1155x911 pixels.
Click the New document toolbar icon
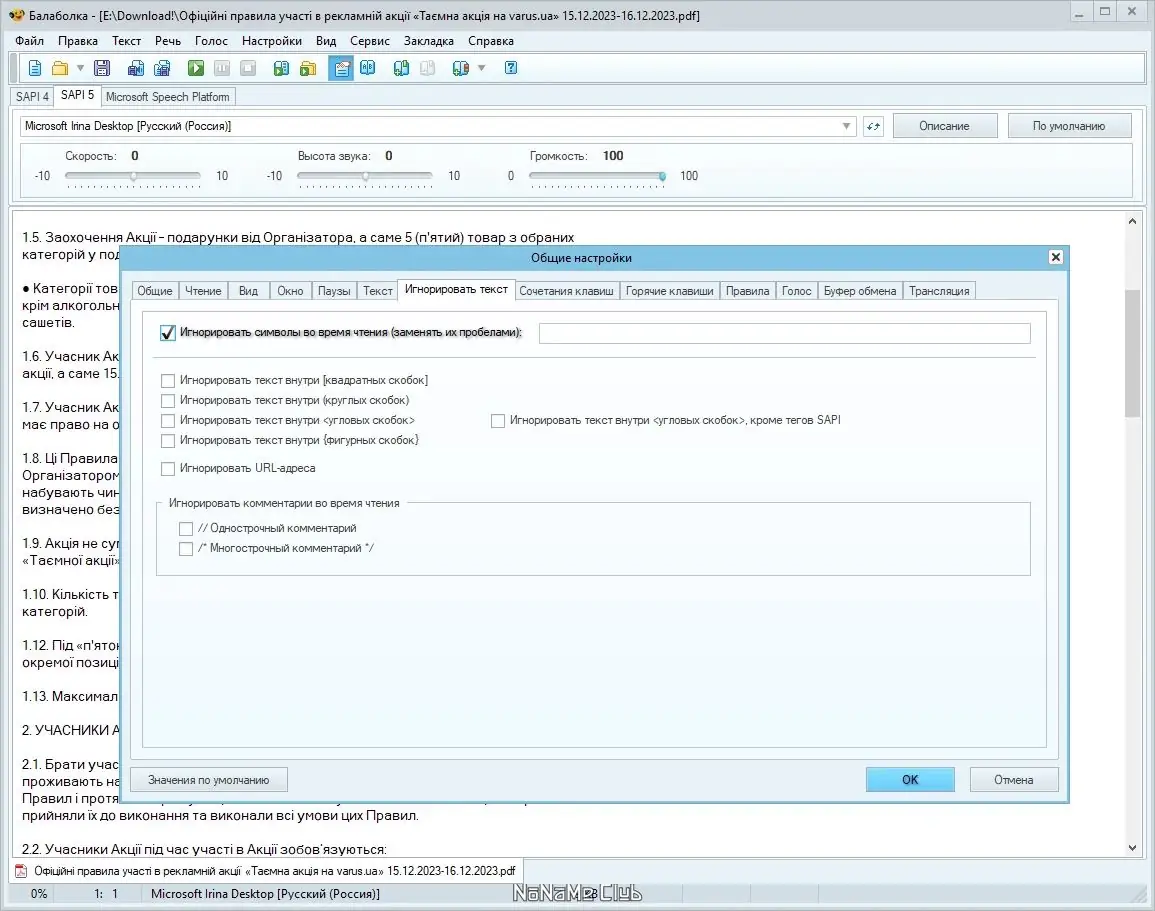point(35,68)
